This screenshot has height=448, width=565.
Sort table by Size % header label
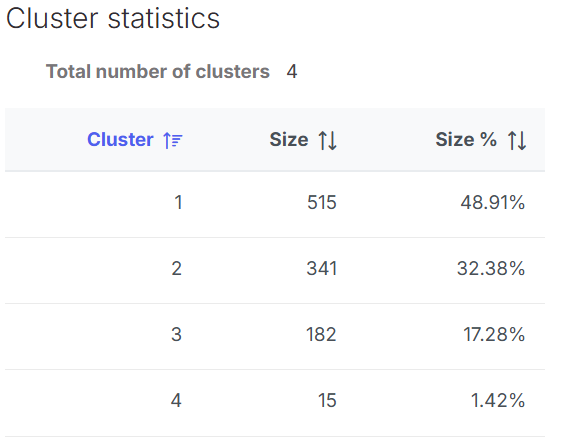point(466,139)
